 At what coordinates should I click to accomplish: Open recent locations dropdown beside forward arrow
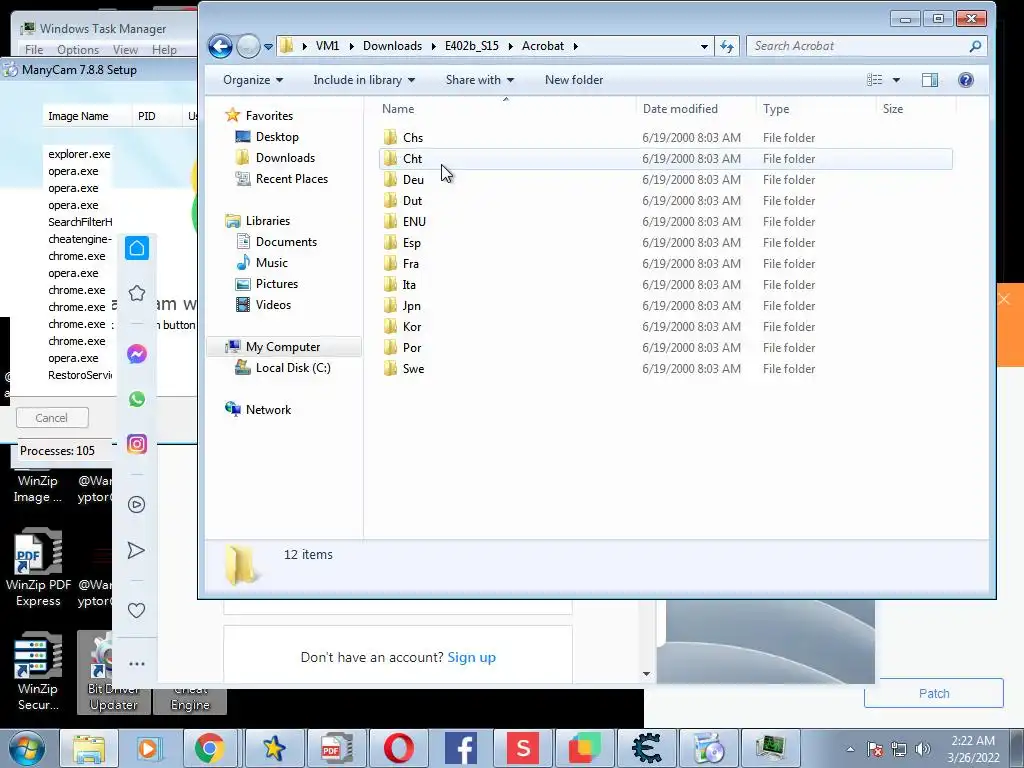(x=268, y=46)
